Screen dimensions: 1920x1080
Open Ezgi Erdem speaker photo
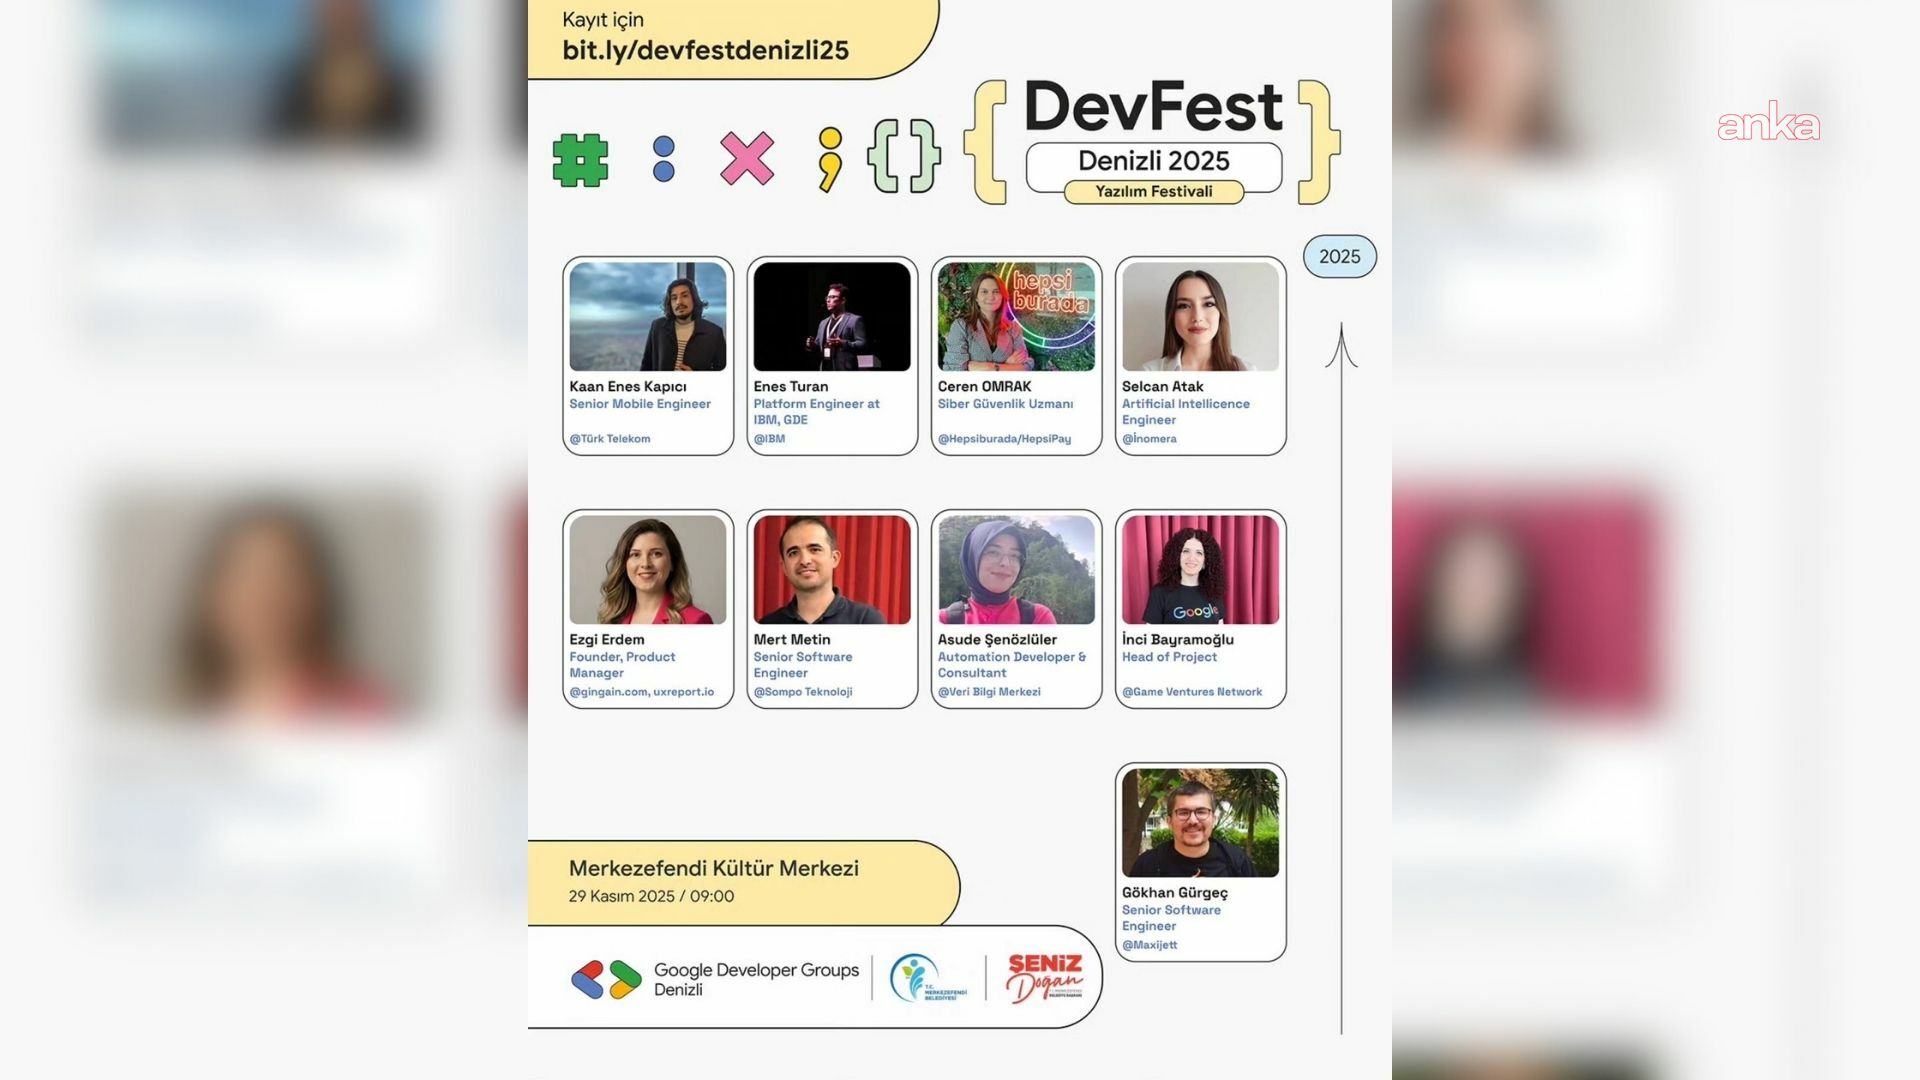(648, 570)
